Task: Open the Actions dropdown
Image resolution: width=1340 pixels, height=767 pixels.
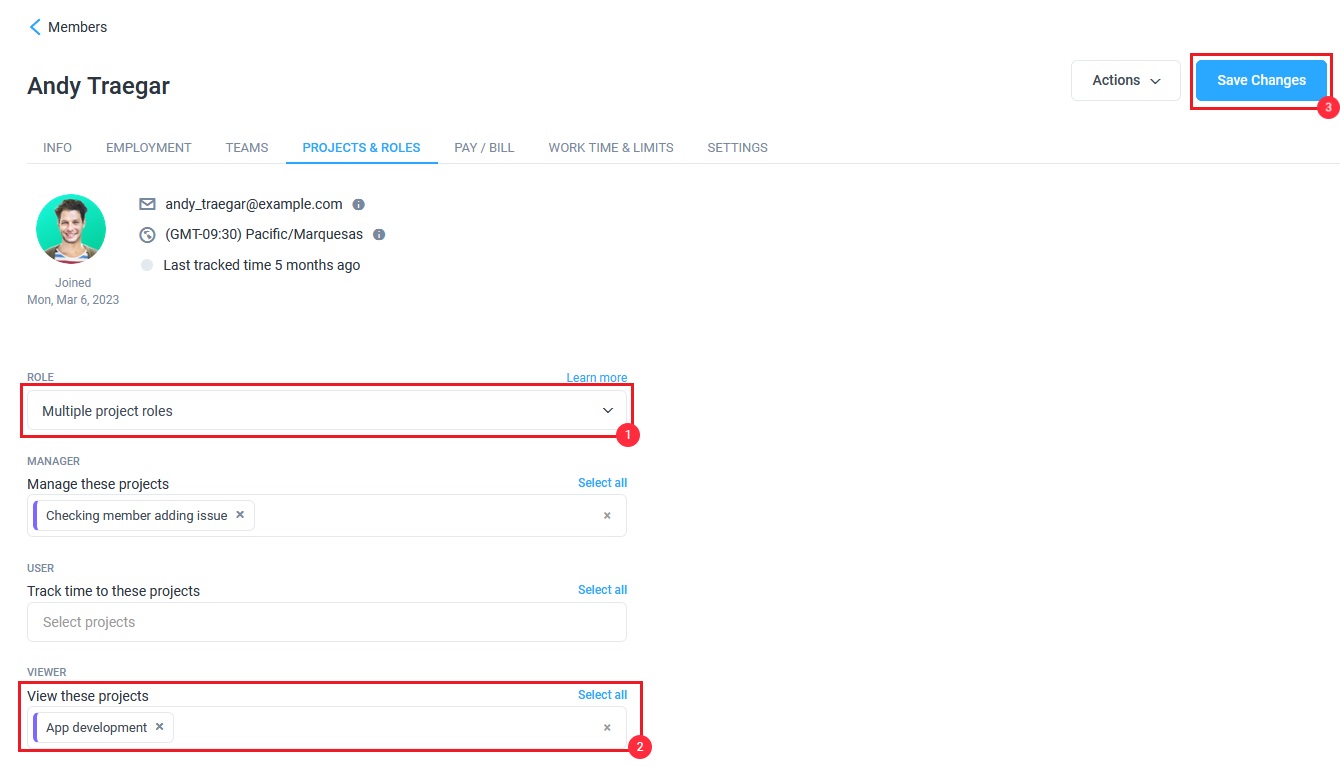Action: pos(1125,80)
